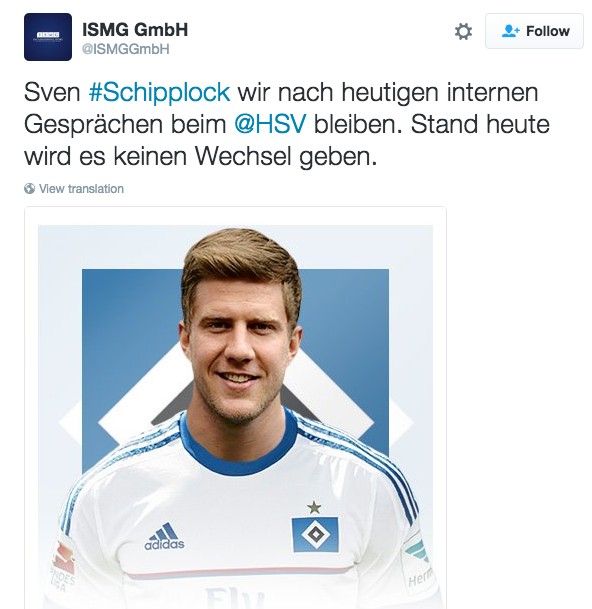Open the #Schipplock hashtag
The image size is (592, 609).
pyautogui.click(x=160, y=92)
